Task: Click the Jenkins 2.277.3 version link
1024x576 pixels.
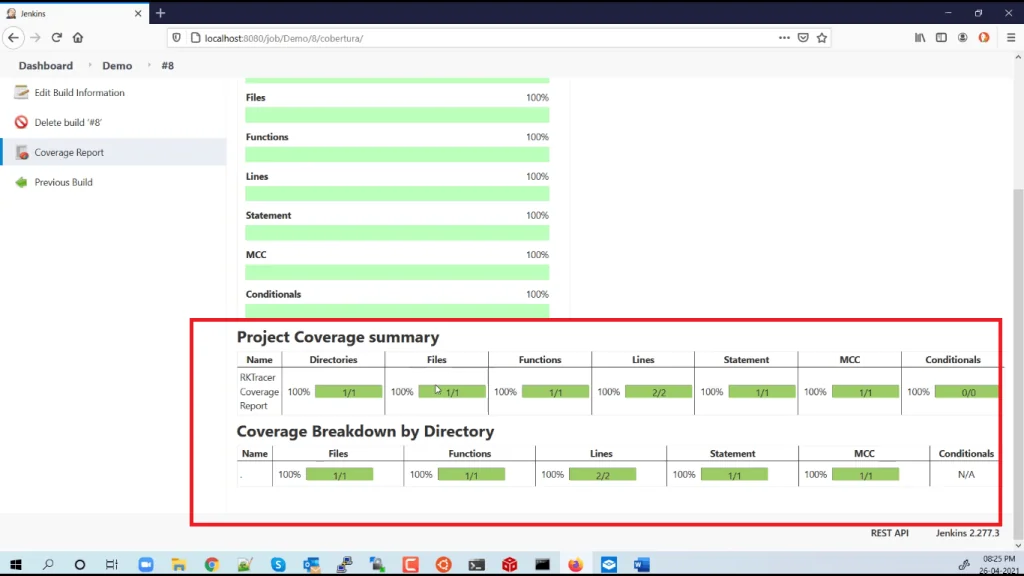Action: (967, 533)
